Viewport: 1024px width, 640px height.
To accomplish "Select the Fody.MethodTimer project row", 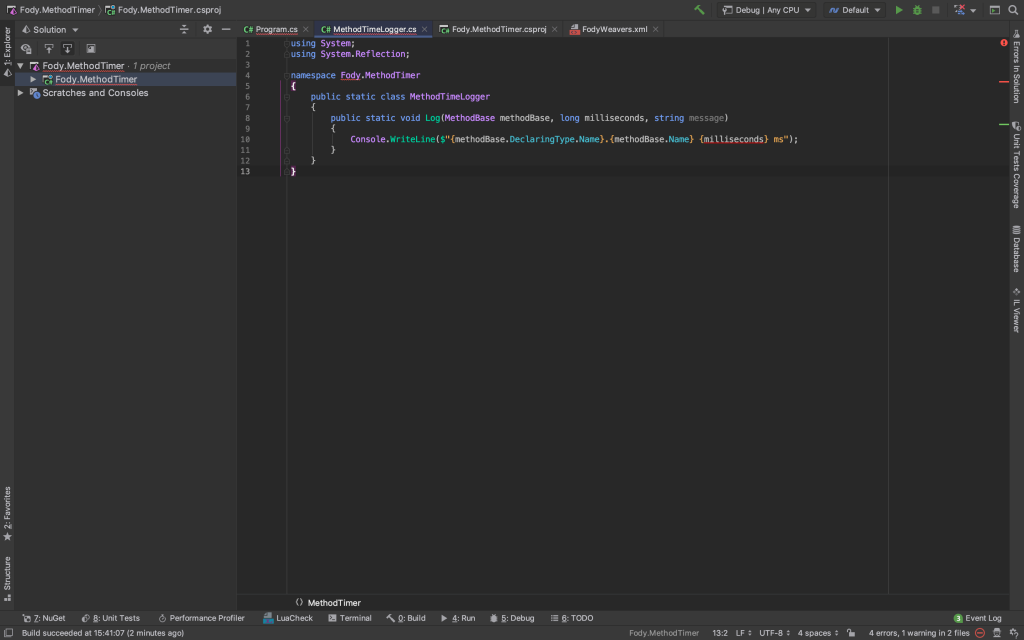I will (x=125, y=80).
